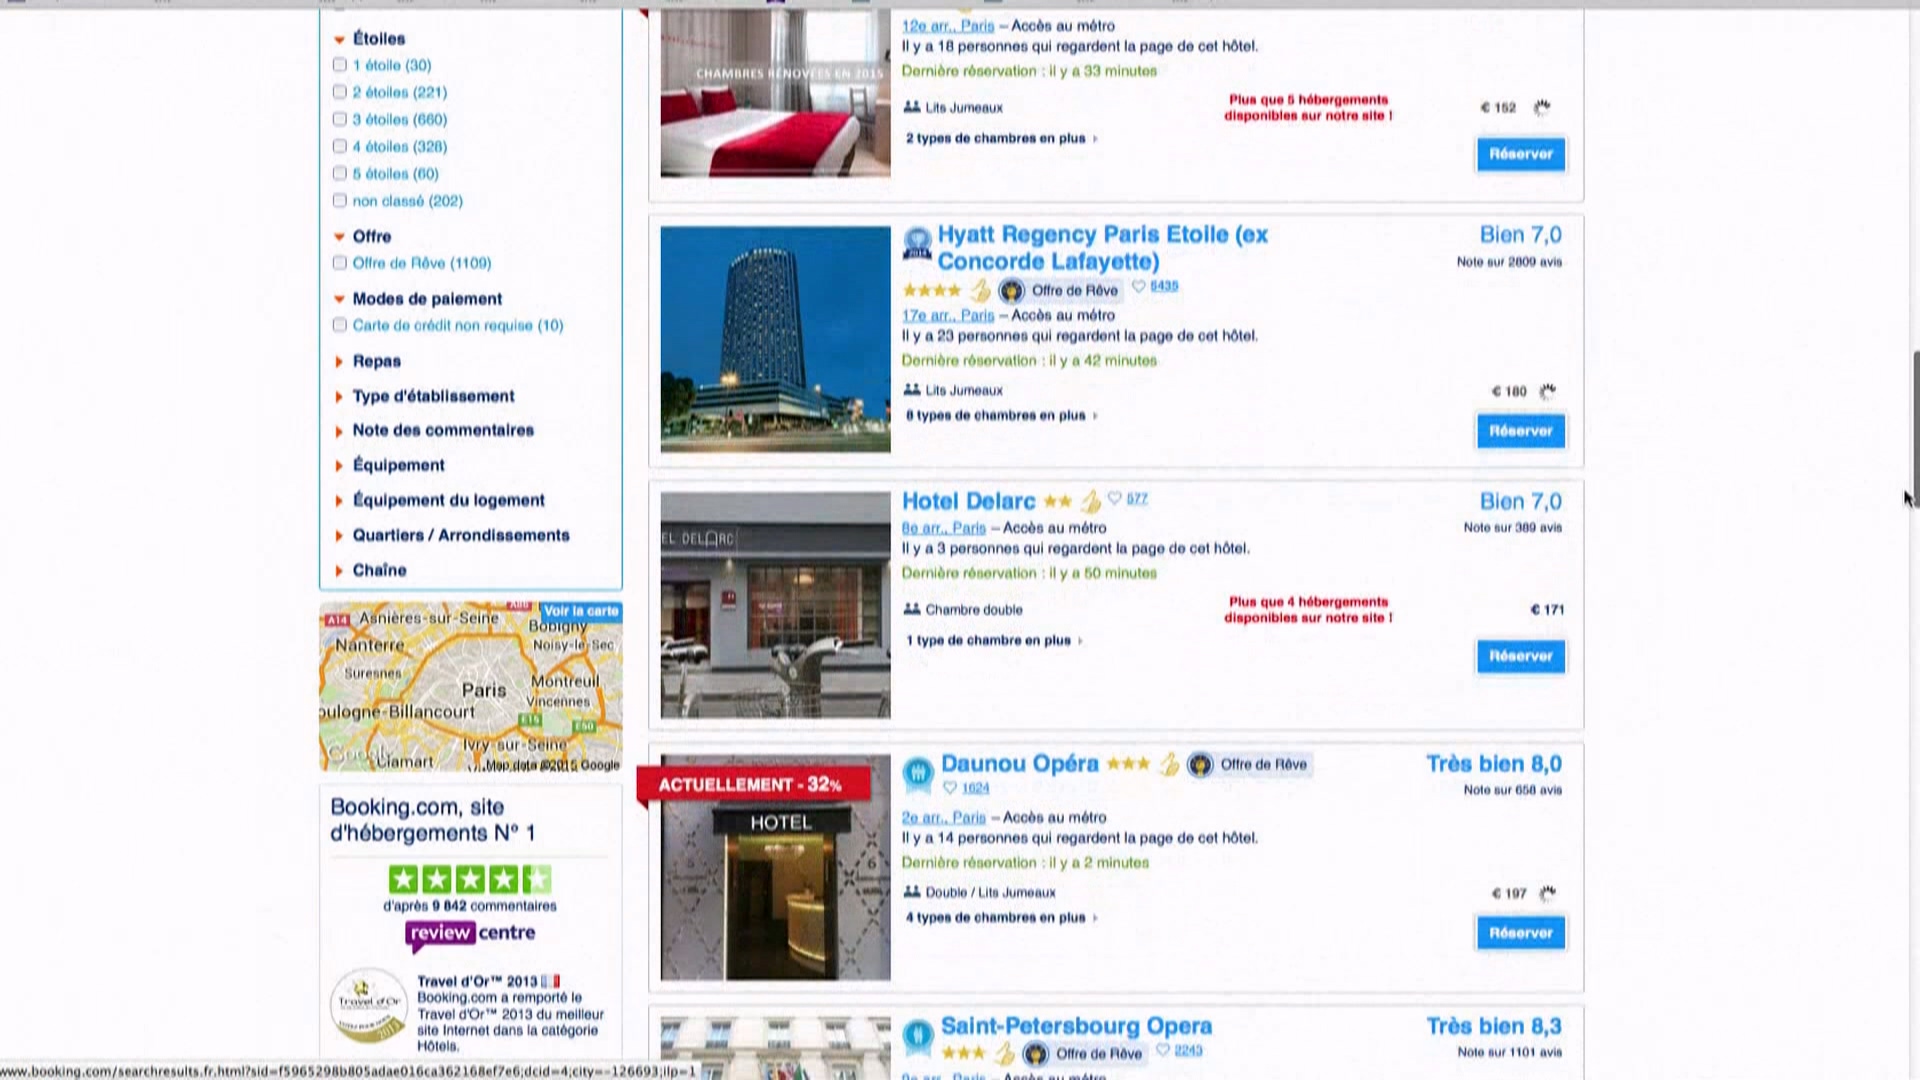This screenshot has height=1080, width=1920.
Task: Click the Paris map preview
Action: click(x=470, y=686)
